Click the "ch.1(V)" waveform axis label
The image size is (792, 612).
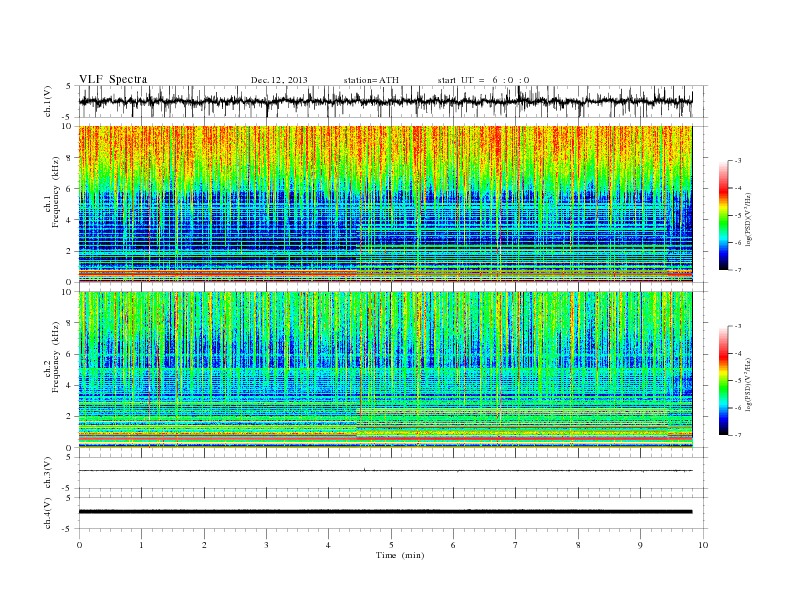[47, 101]
